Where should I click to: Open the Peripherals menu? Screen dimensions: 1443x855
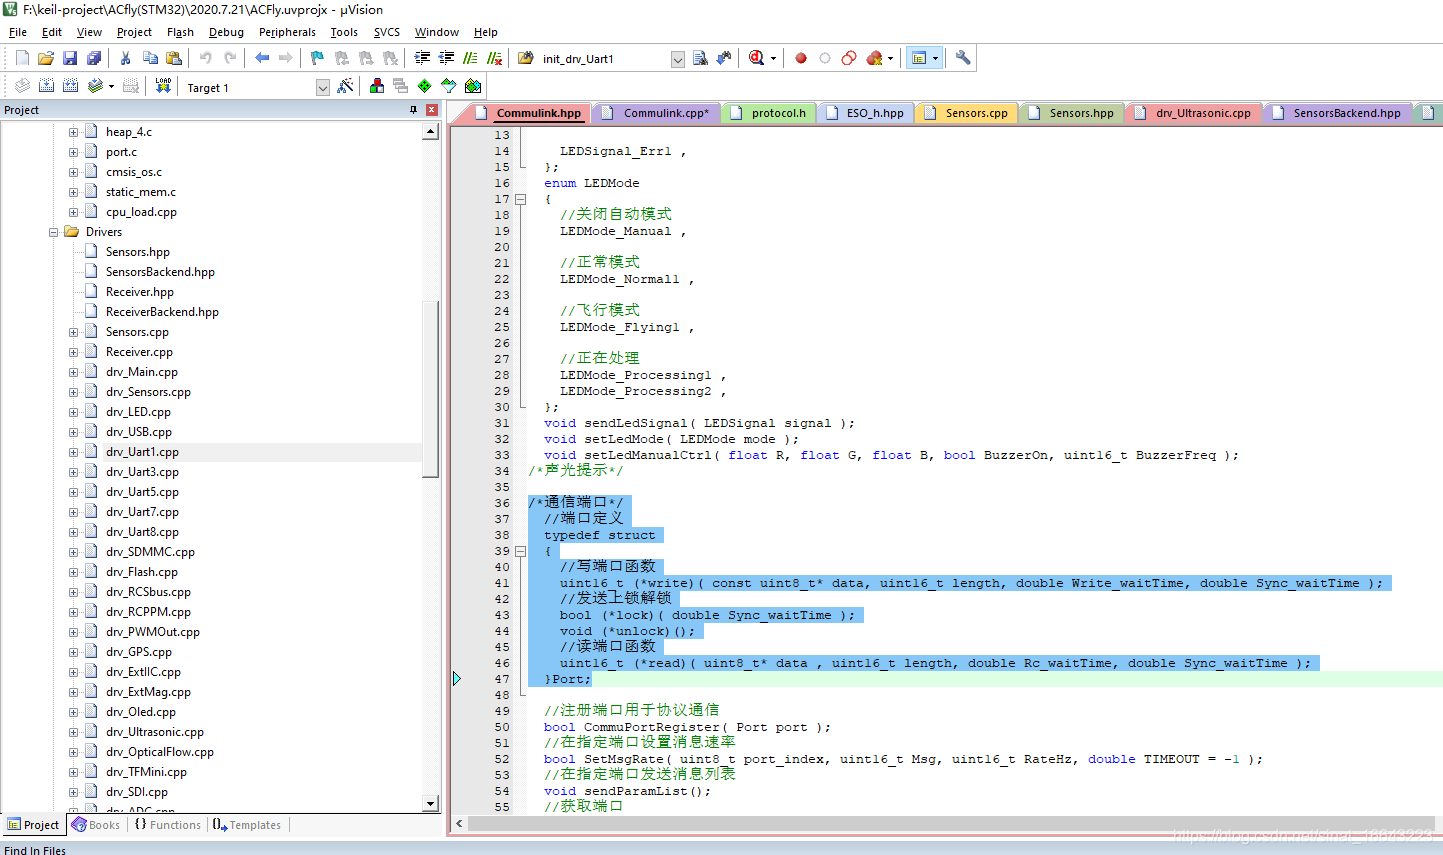coord(287,32)
